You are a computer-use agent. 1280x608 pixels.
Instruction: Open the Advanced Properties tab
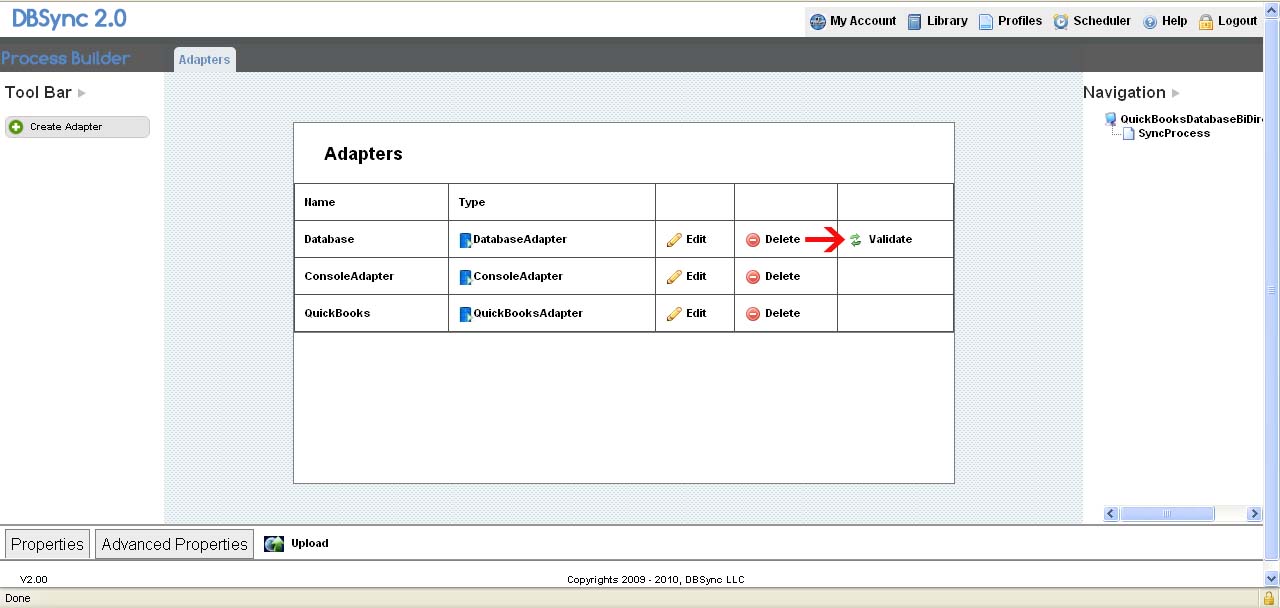174,544
